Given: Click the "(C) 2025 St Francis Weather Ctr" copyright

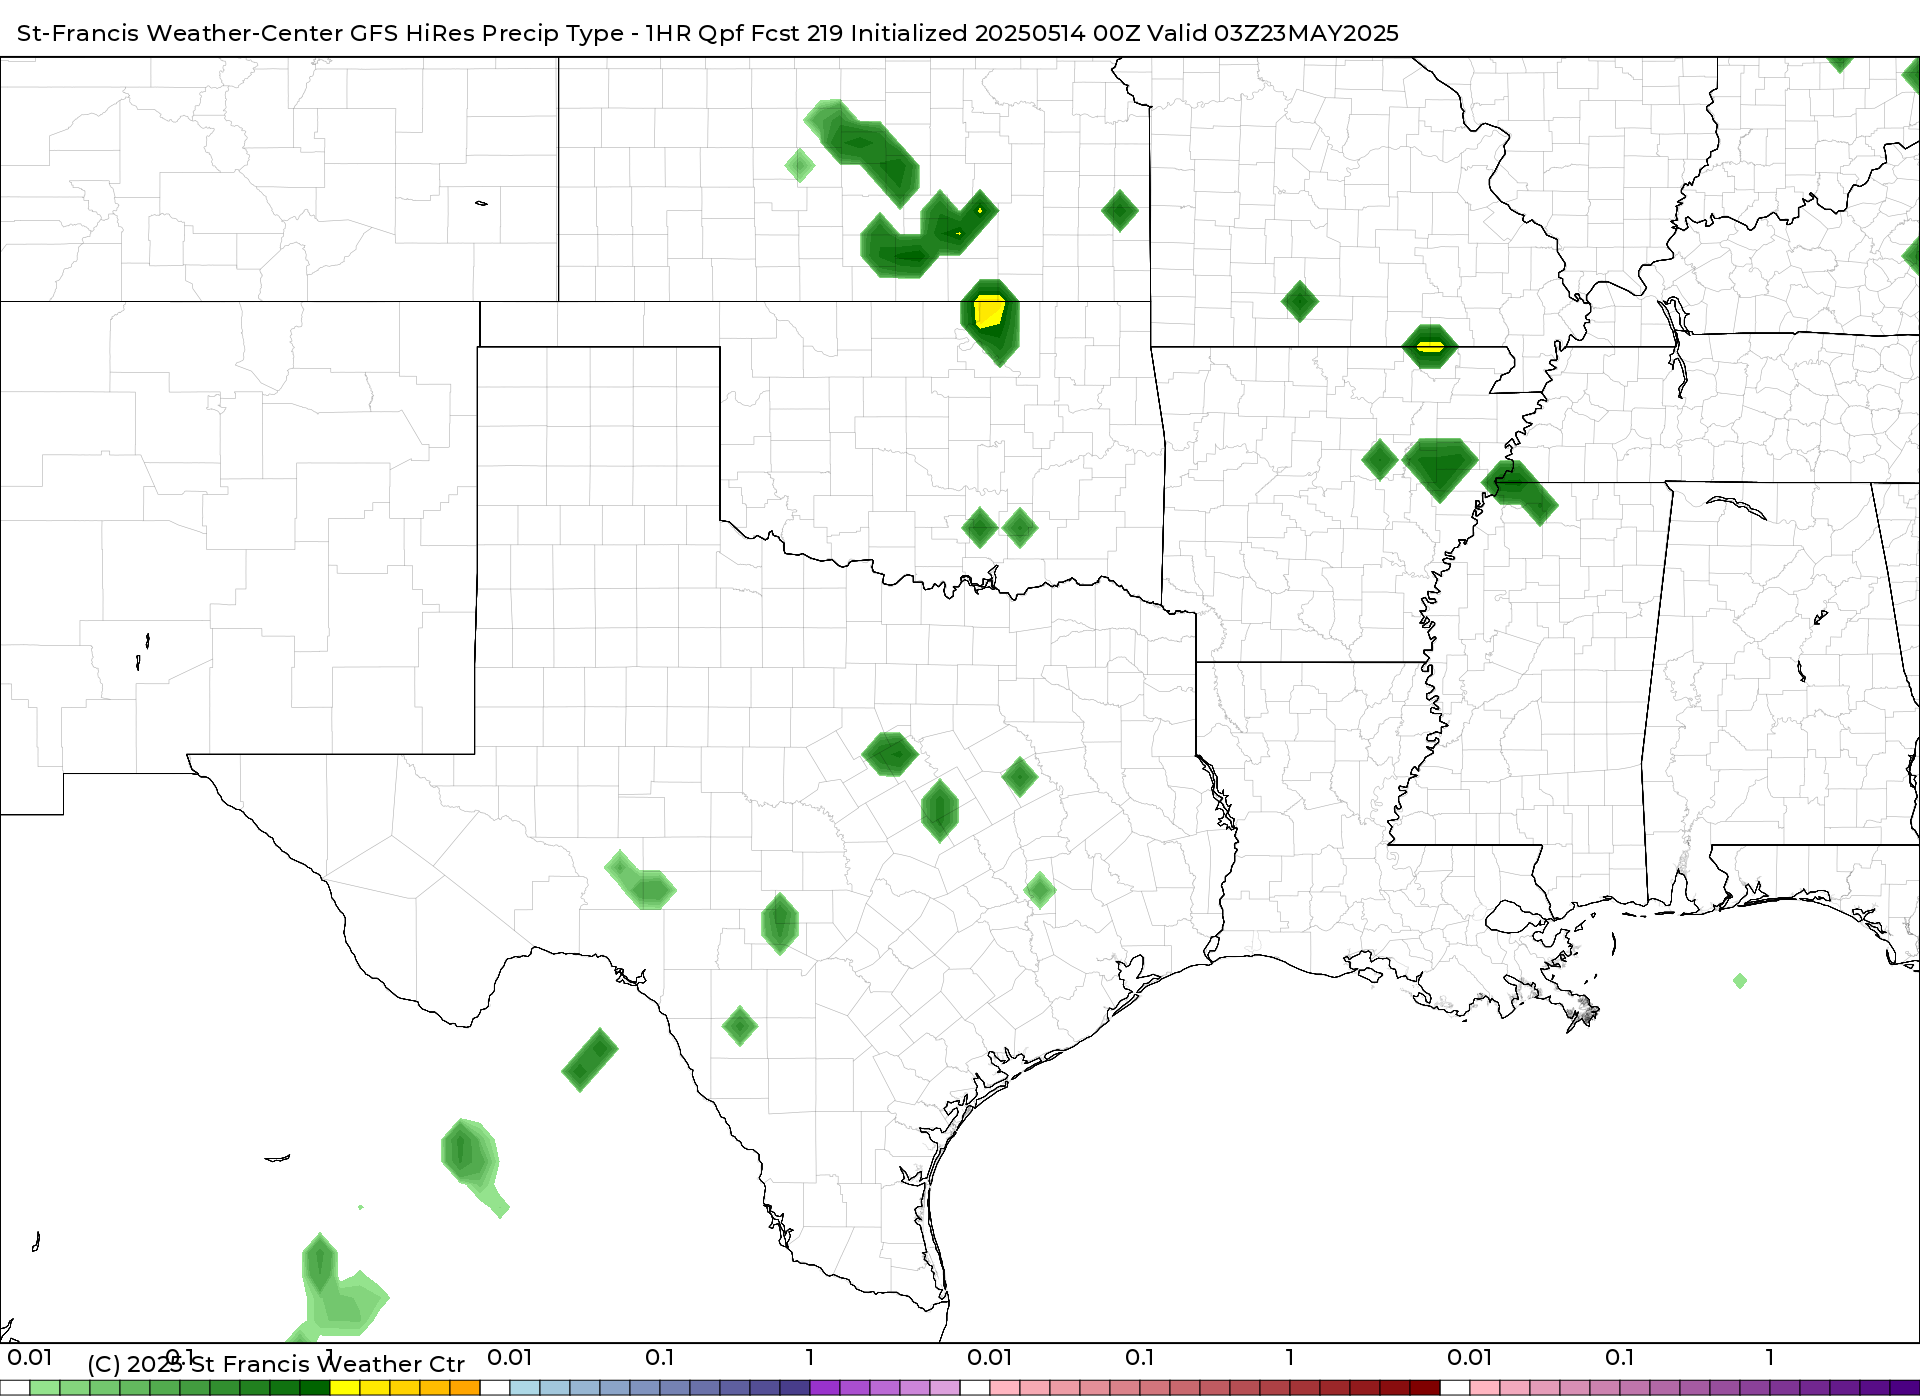Looking at the screenshot, I should click(x=276, y=1364).
